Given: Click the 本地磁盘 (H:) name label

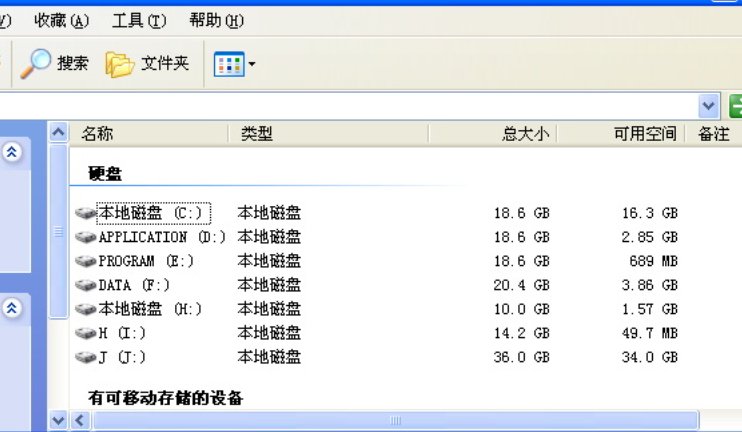Looking at the screenshot, I should coord(150,309).
